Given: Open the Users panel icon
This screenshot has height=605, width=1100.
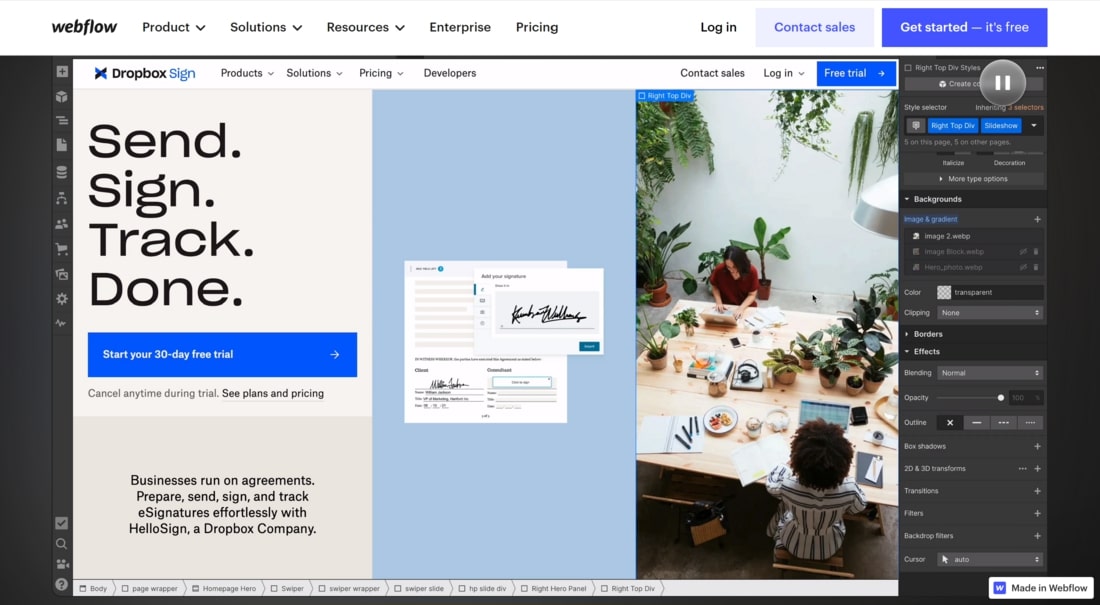Looking at the screenshot, I should [62, 224].
